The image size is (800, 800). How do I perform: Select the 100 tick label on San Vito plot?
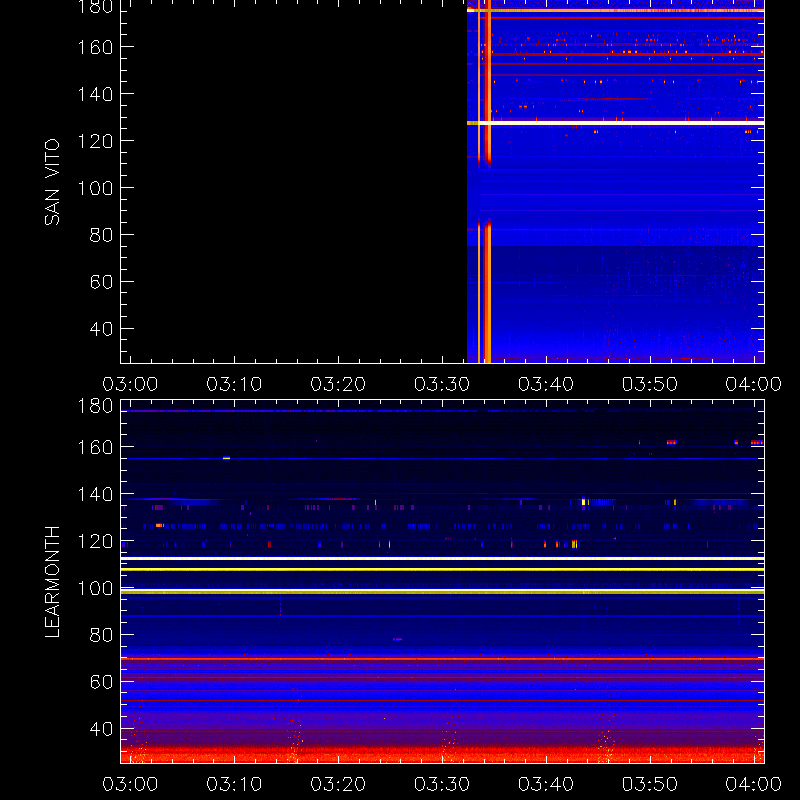click(x=95, y=188)
